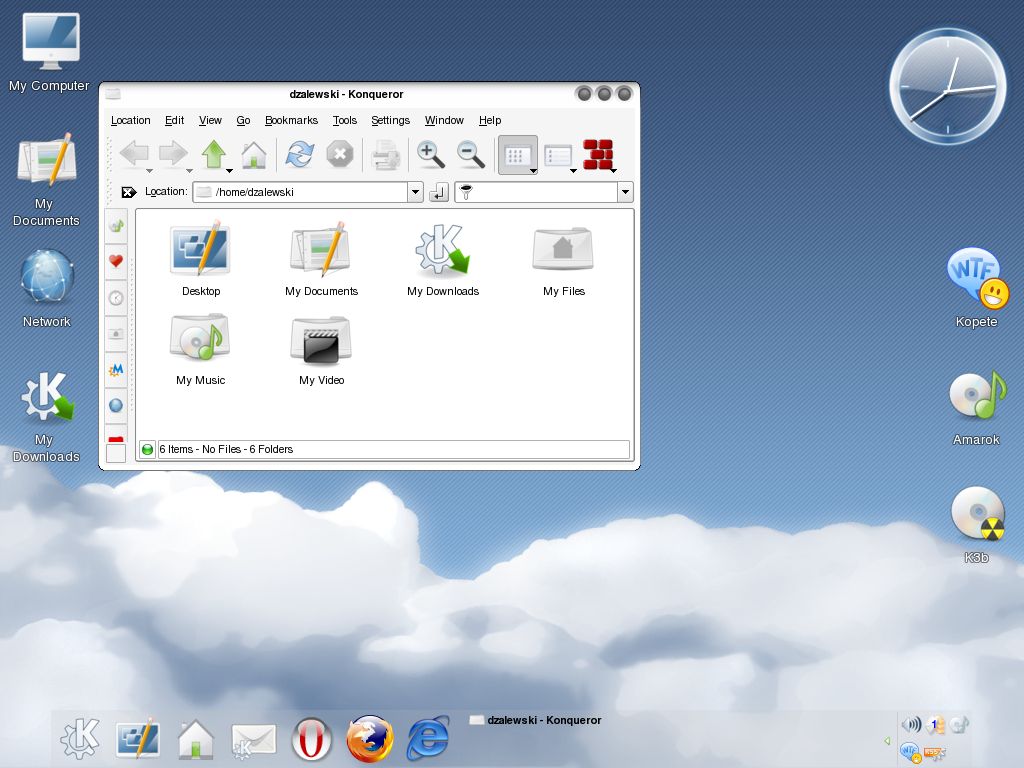Image resolution: width=1024 pixels, height=768 pixels.
Task: Open the volume speaker tray icon
Action: tap(911, 724)
